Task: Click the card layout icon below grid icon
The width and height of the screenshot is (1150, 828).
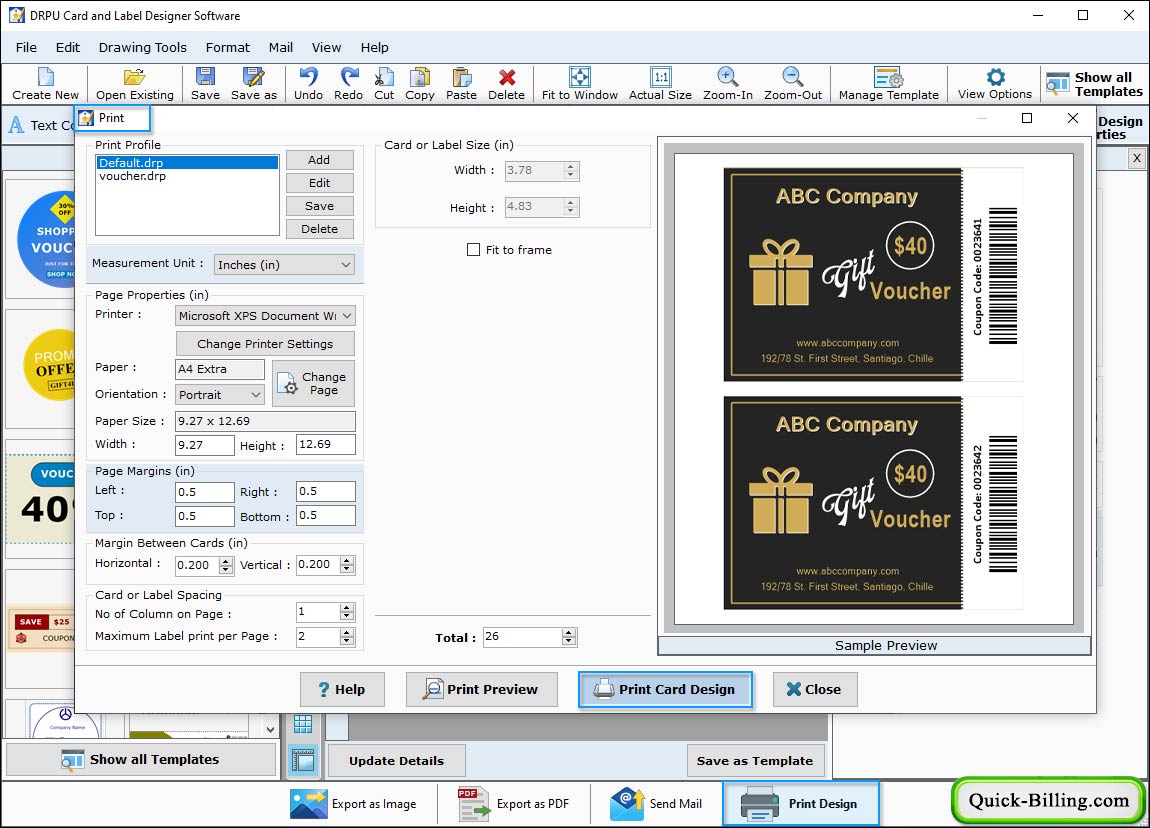Action: (x=303, y=761)
